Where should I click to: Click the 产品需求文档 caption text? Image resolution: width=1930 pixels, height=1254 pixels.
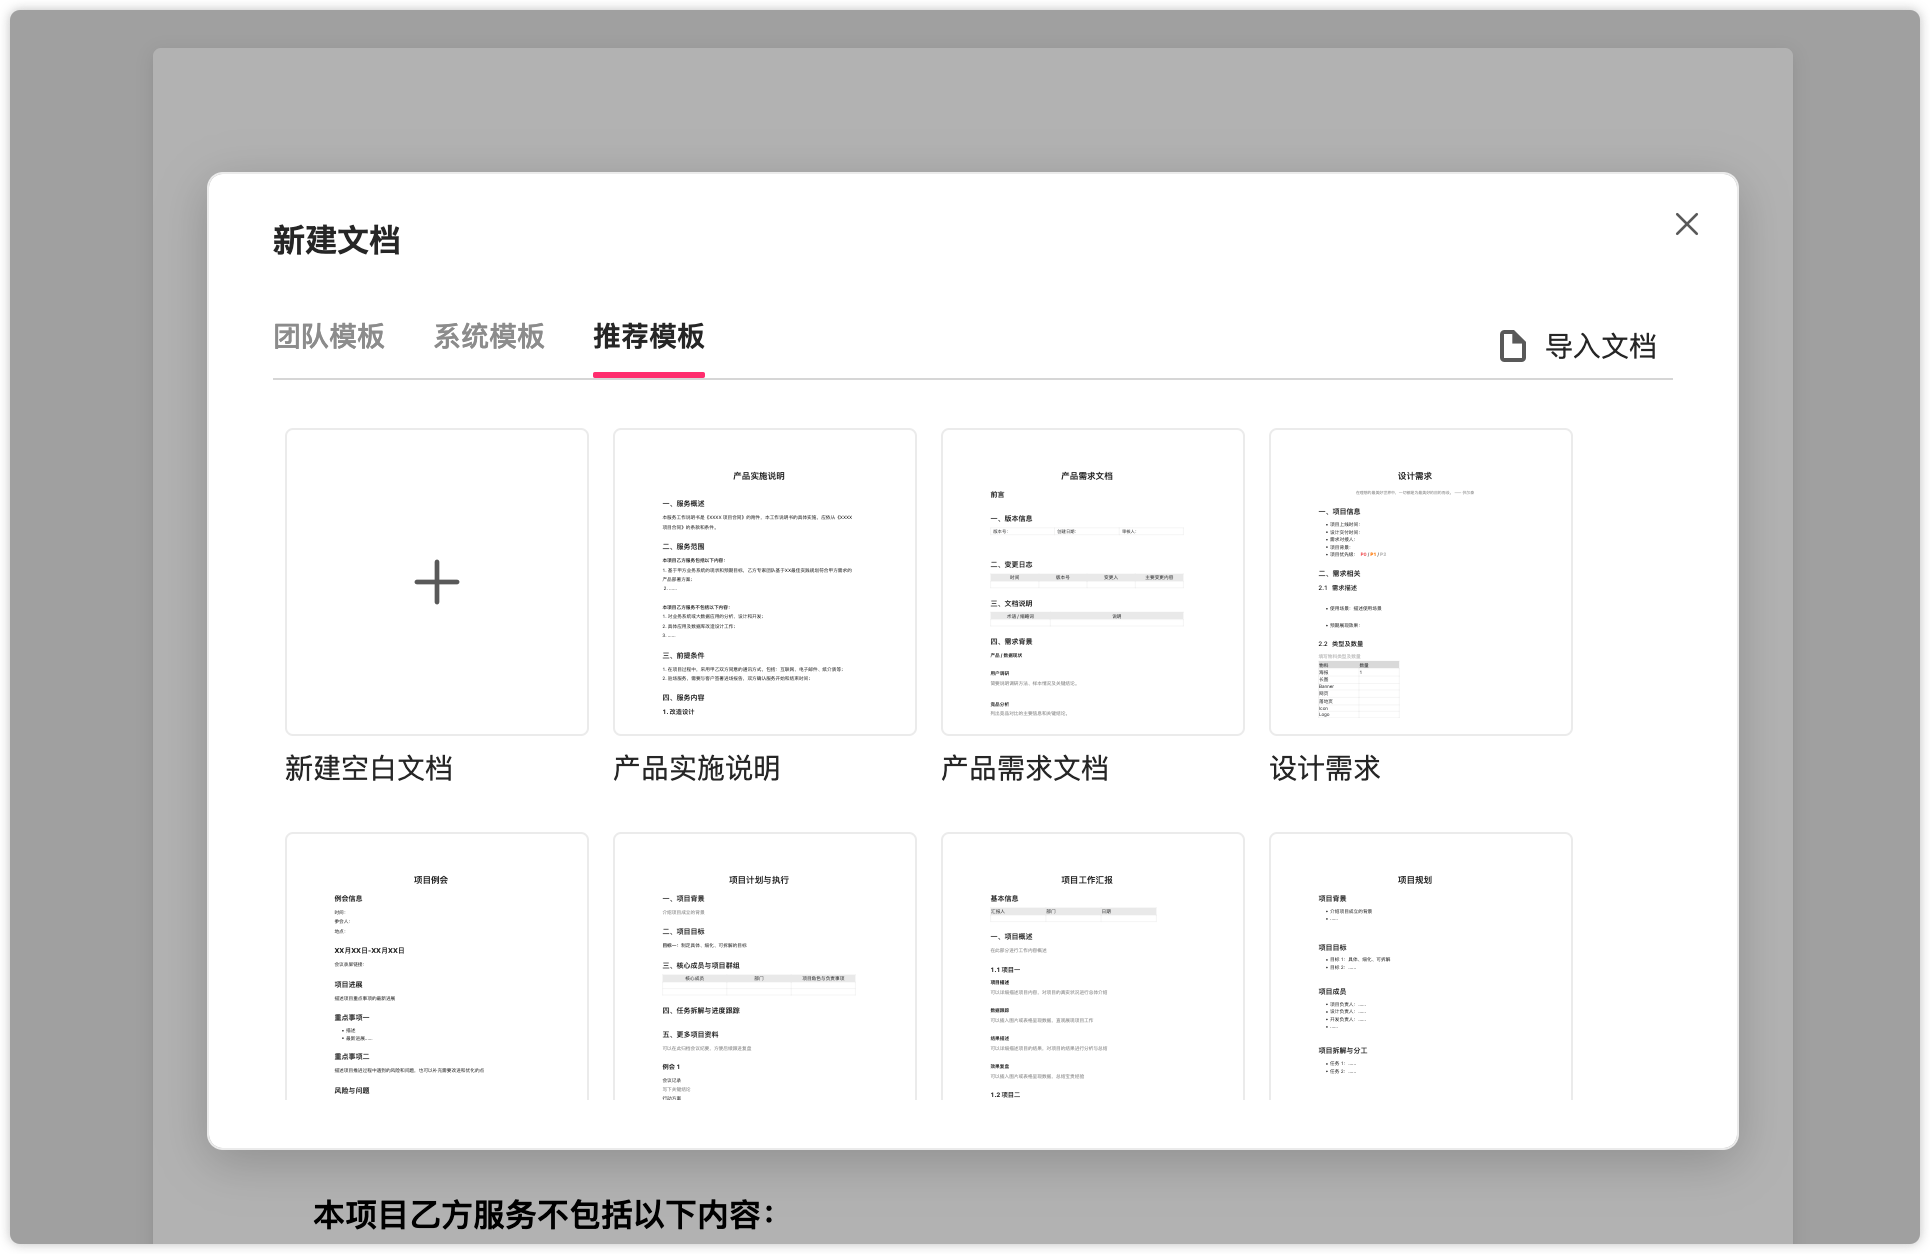pyautogui.click(x=1024, y=768)
